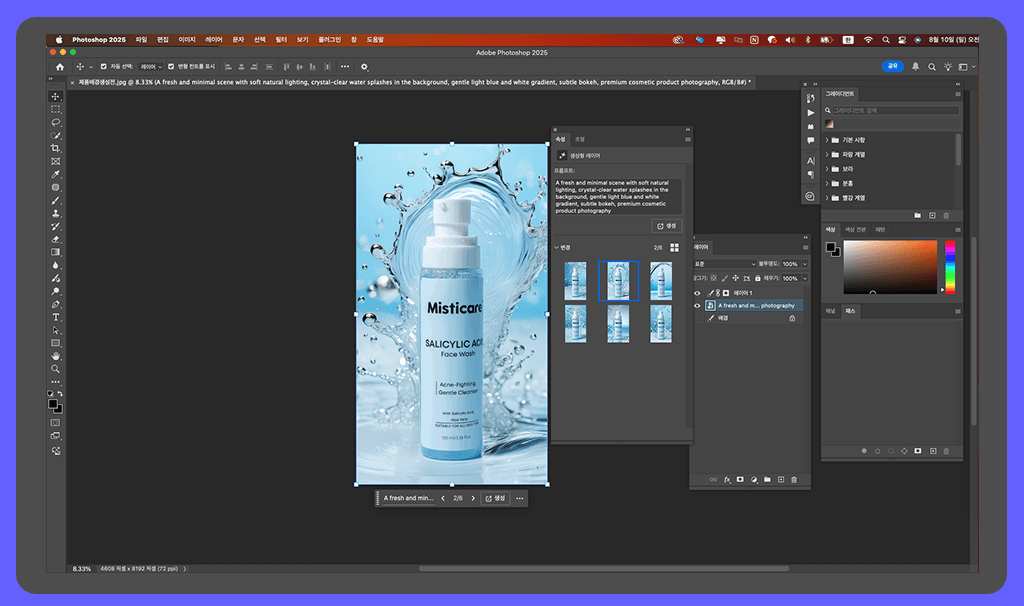
Task: Select the Horizontal Type tool
Action: [x=56, y=317]
